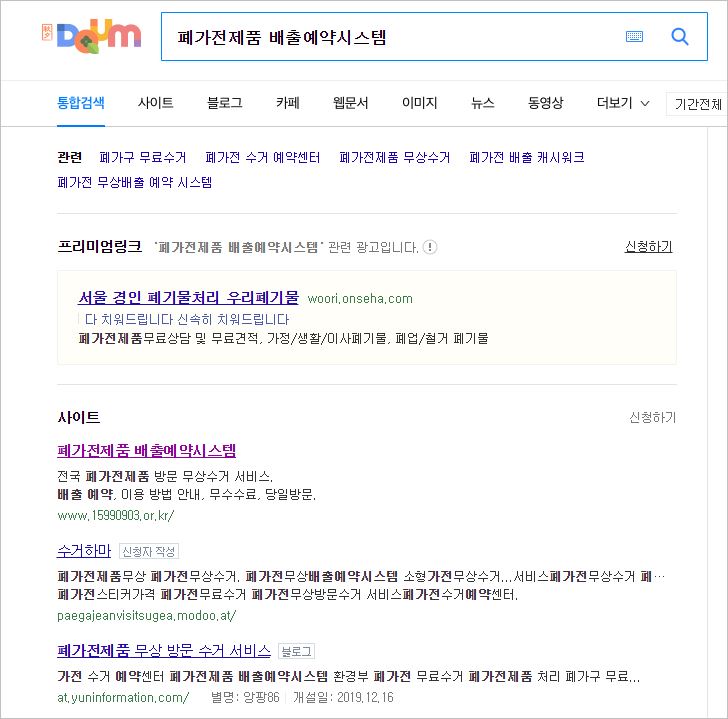Open the virtual keyboard icon in search box
The image size is (728, 719).
tap(634, 36)
